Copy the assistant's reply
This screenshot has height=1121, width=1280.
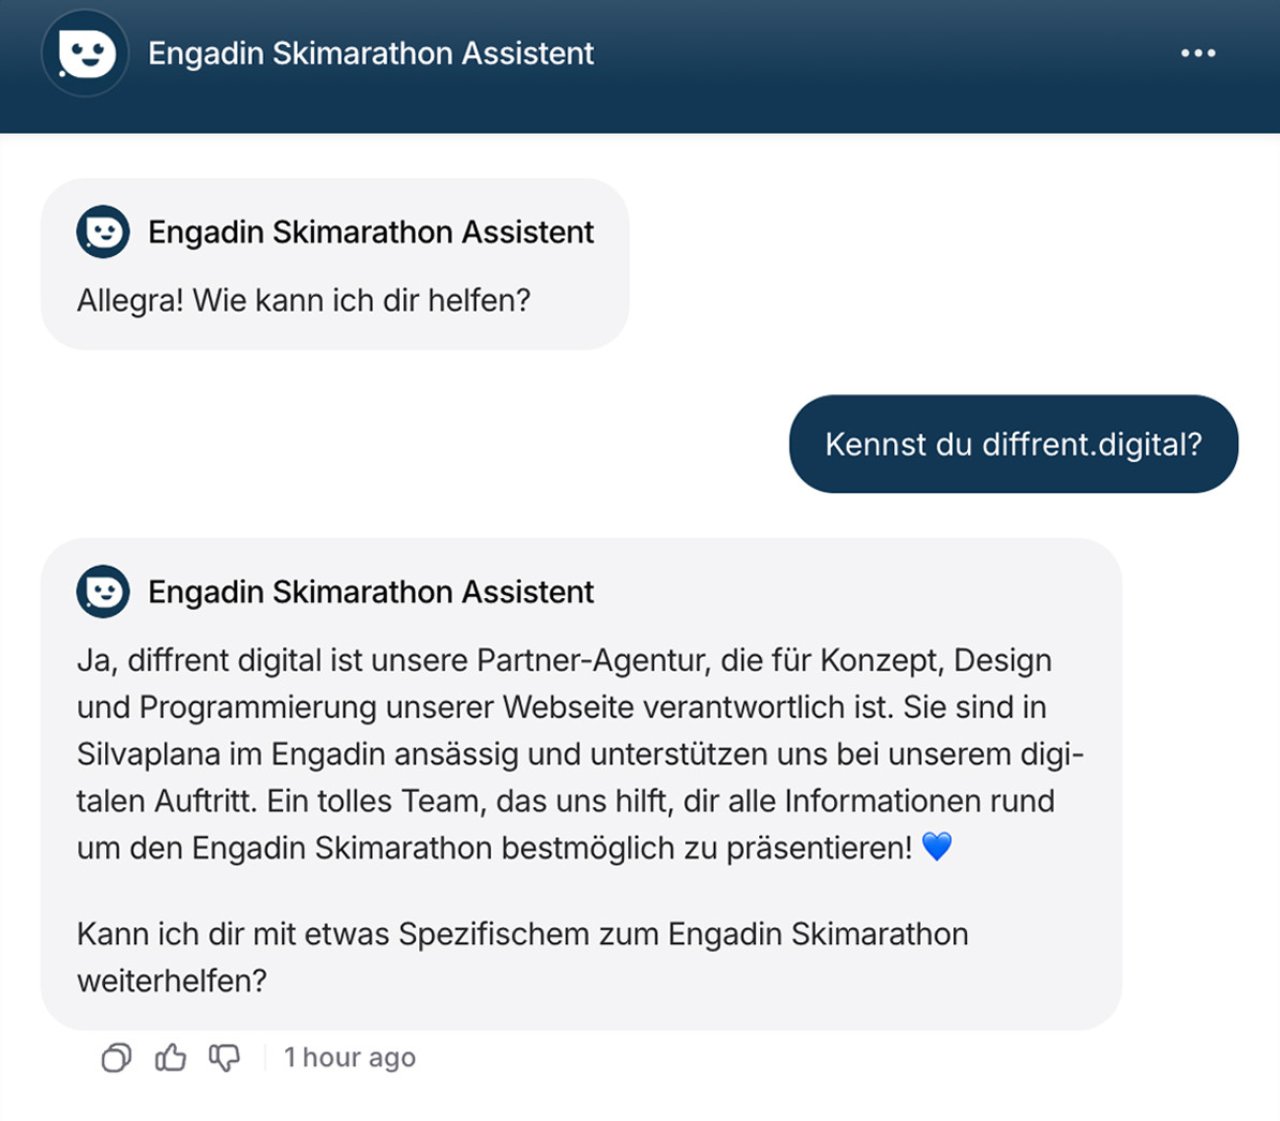point(116,1058)
